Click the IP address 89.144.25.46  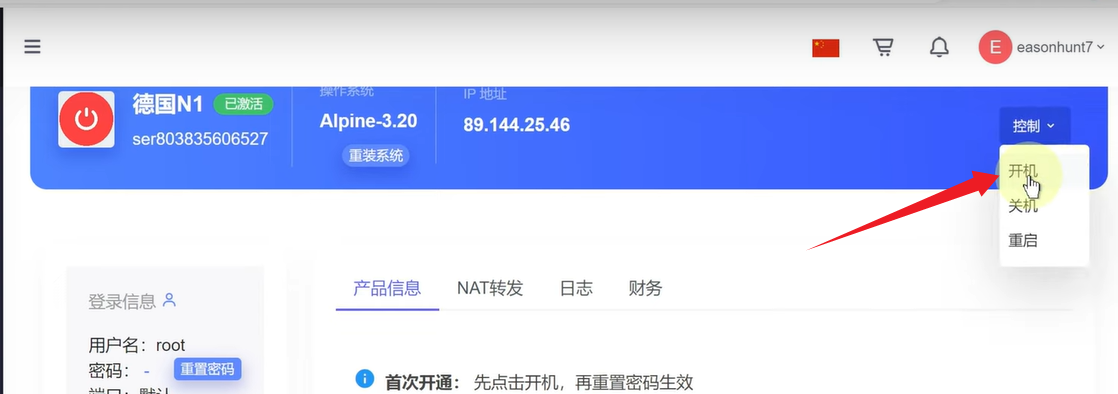point(516,125)
